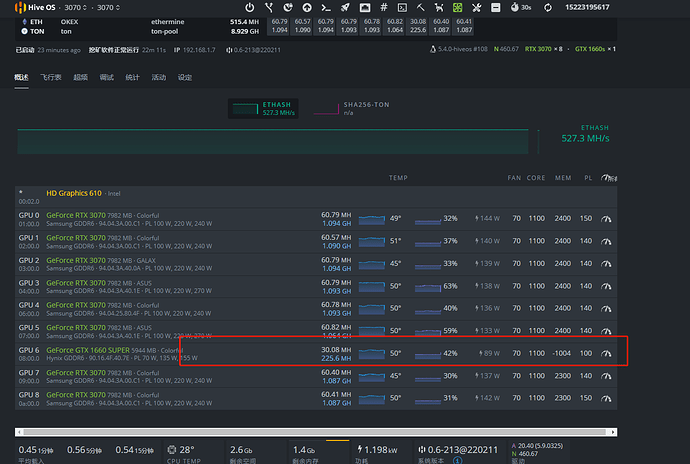
Task: Click the 30s stopwatch refresh interval
Action: pyautogui.click(x=521, y=7)
